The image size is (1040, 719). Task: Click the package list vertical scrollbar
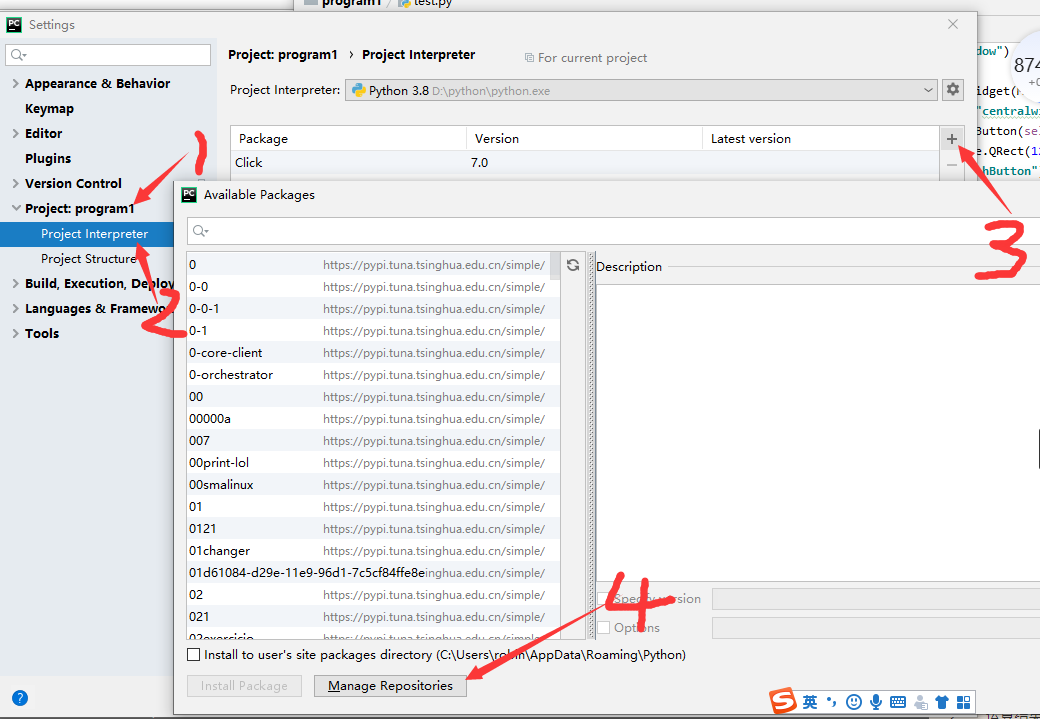point(554,265)
